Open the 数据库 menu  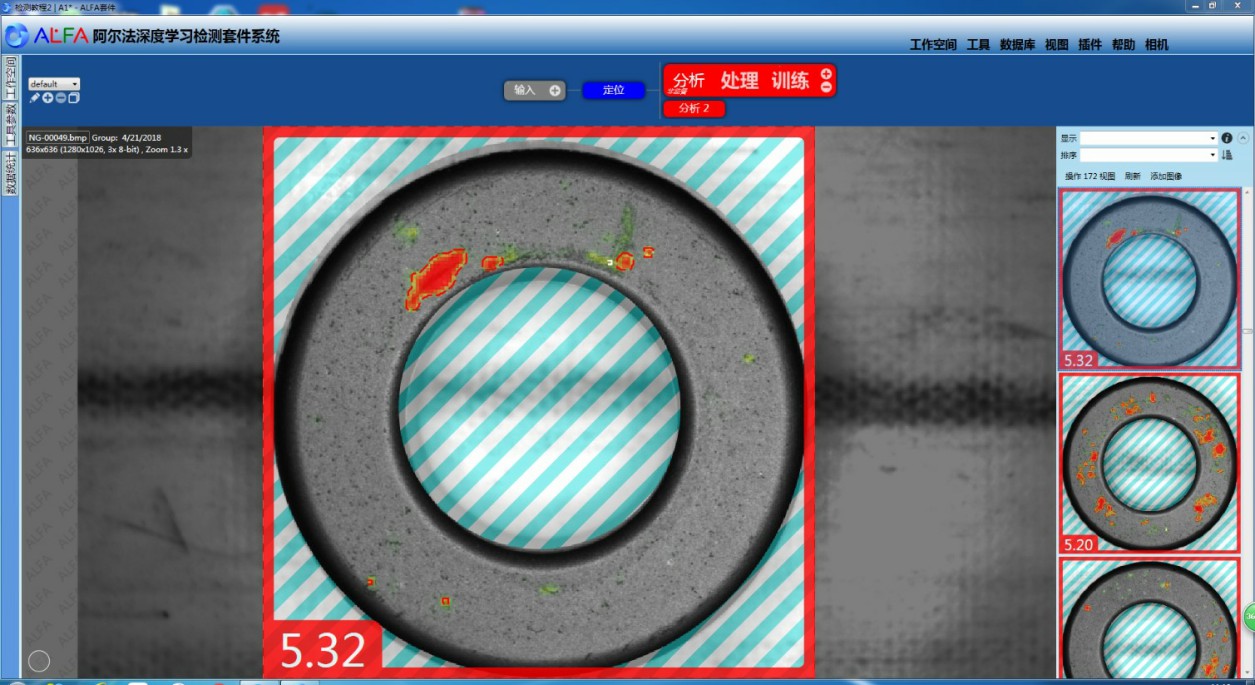(1017, 45)
